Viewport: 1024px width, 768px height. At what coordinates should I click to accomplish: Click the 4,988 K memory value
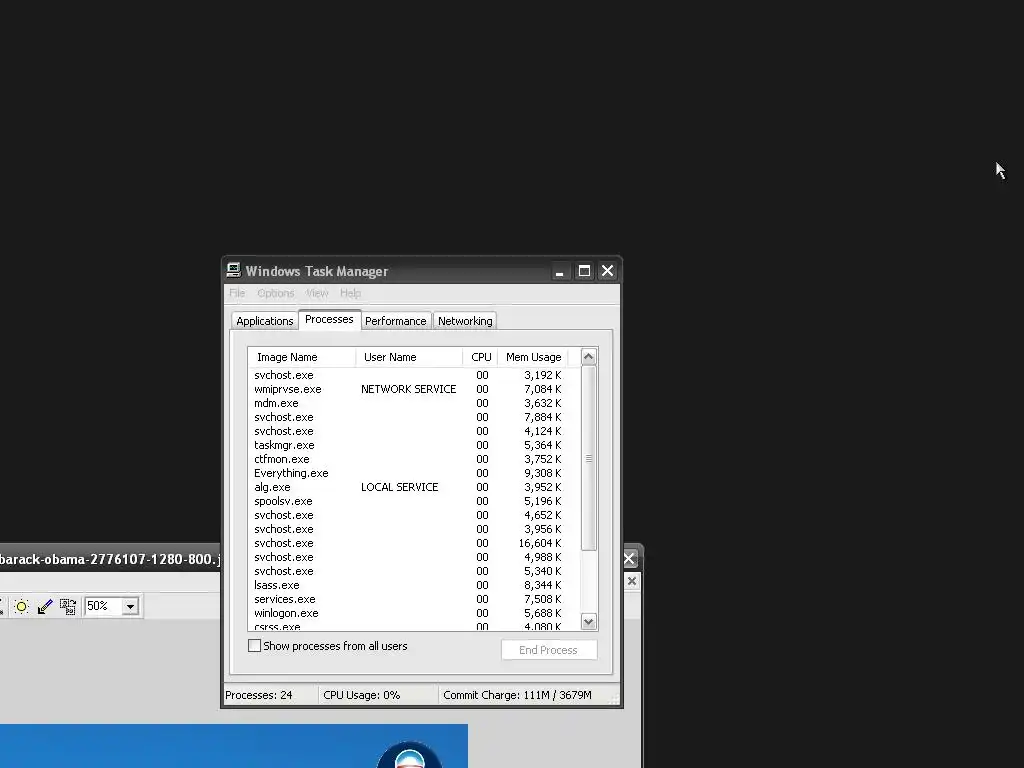[543, 557]
